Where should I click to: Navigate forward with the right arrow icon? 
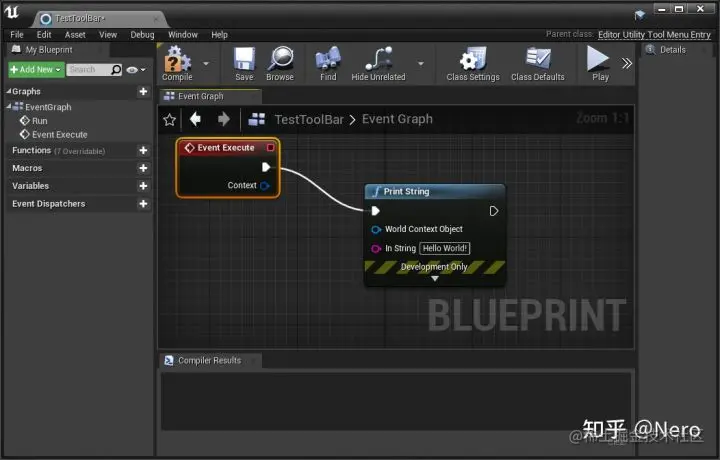[224, 119]
